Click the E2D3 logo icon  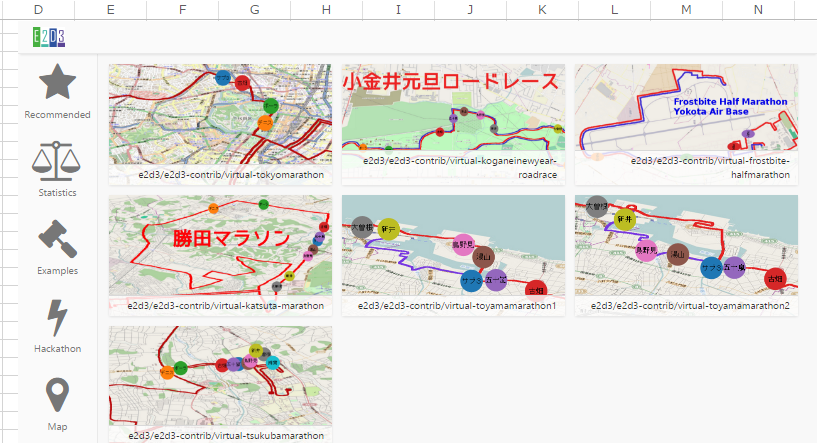point(48,38)
